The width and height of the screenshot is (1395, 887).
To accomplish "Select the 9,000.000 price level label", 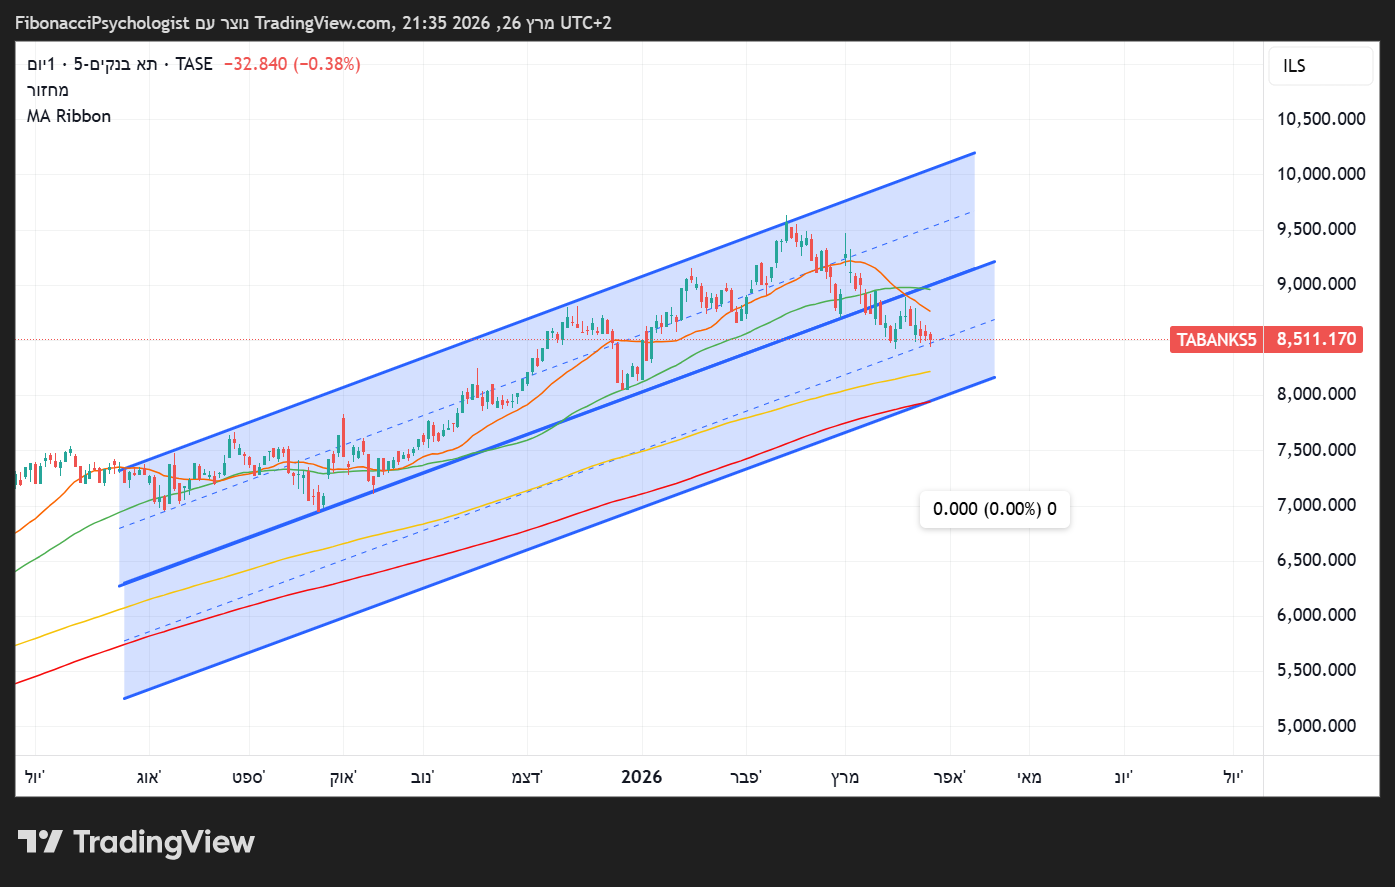I will point(1317,284).
